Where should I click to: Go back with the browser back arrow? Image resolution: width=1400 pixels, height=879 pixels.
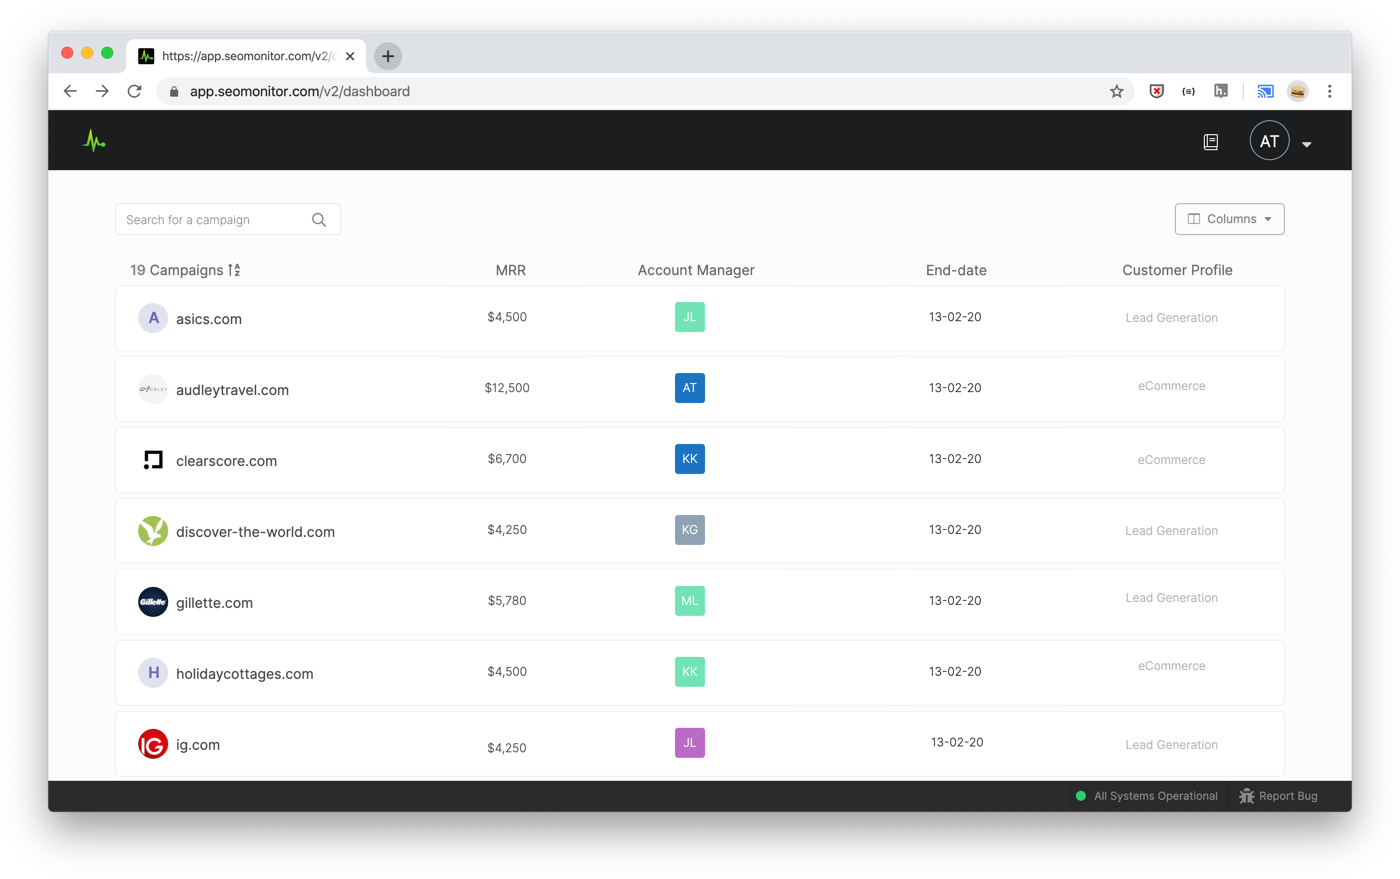(x=70, y=91)
